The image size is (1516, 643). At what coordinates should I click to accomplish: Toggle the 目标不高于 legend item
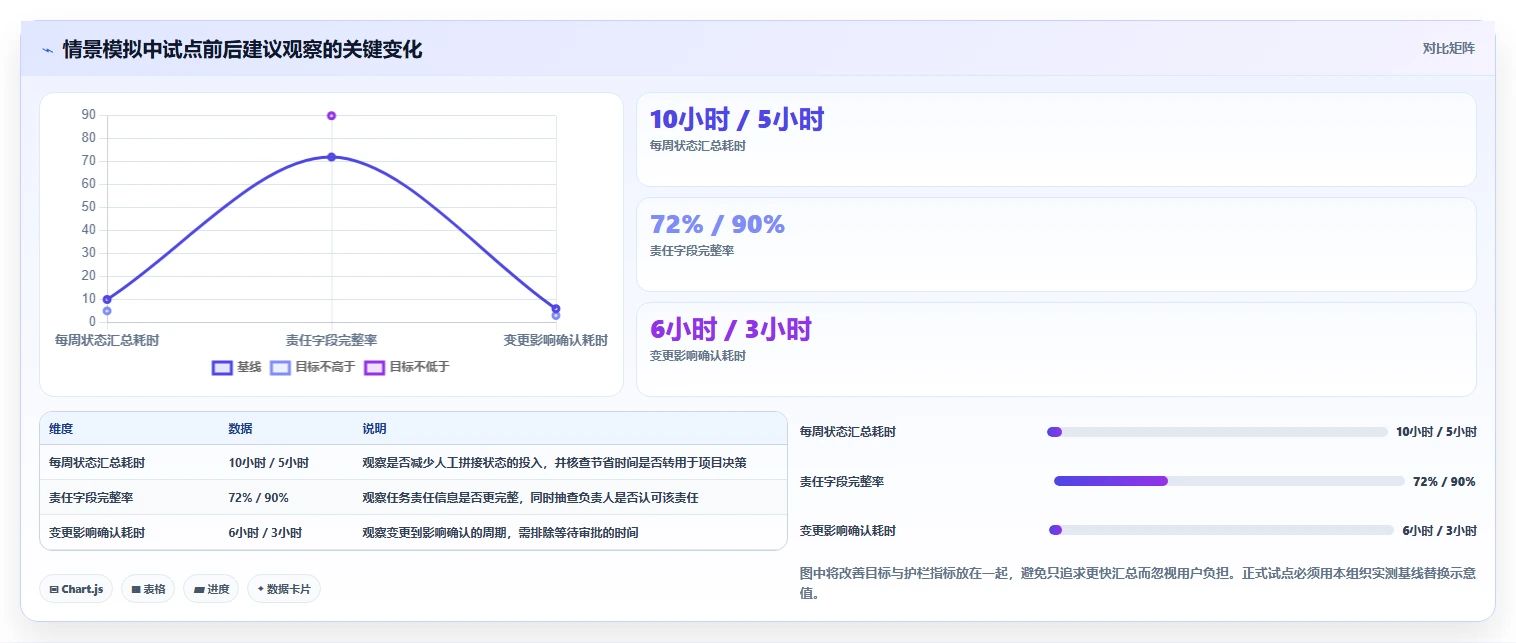313,367
